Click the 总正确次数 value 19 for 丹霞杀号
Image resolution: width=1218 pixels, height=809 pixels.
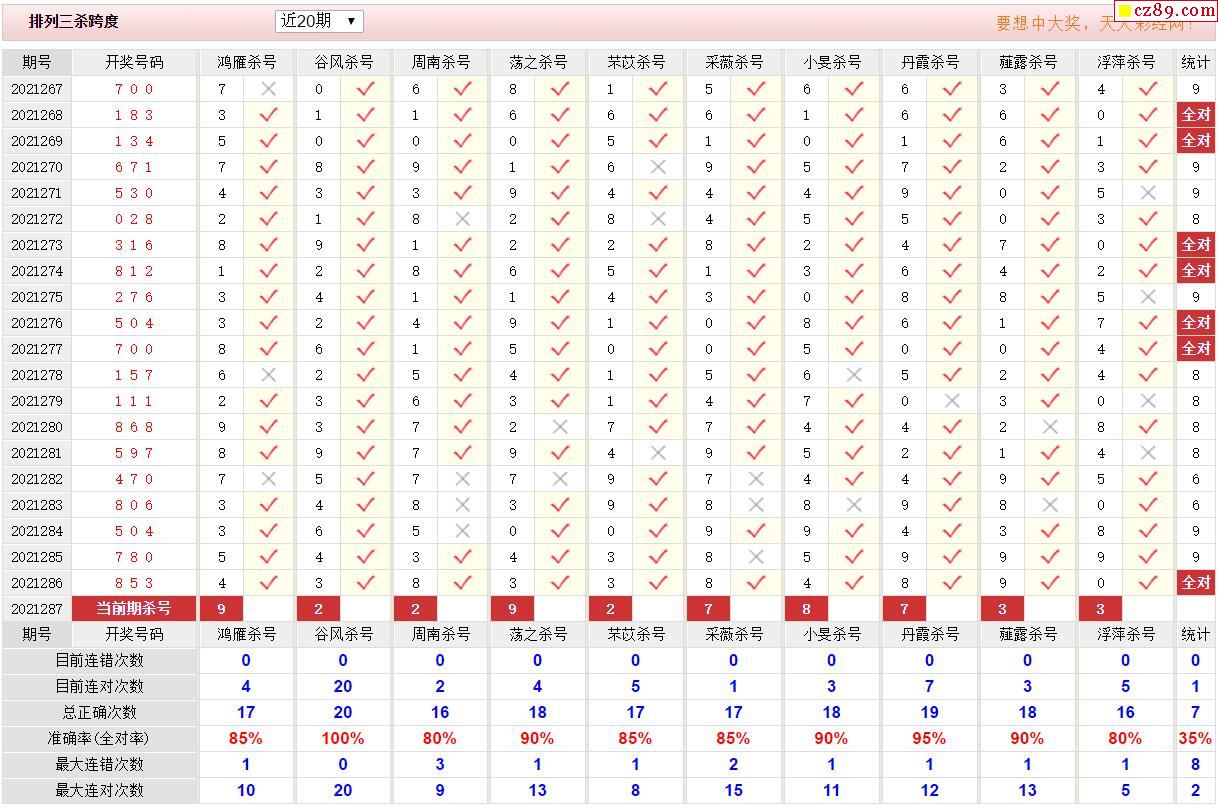pos(929,713)
